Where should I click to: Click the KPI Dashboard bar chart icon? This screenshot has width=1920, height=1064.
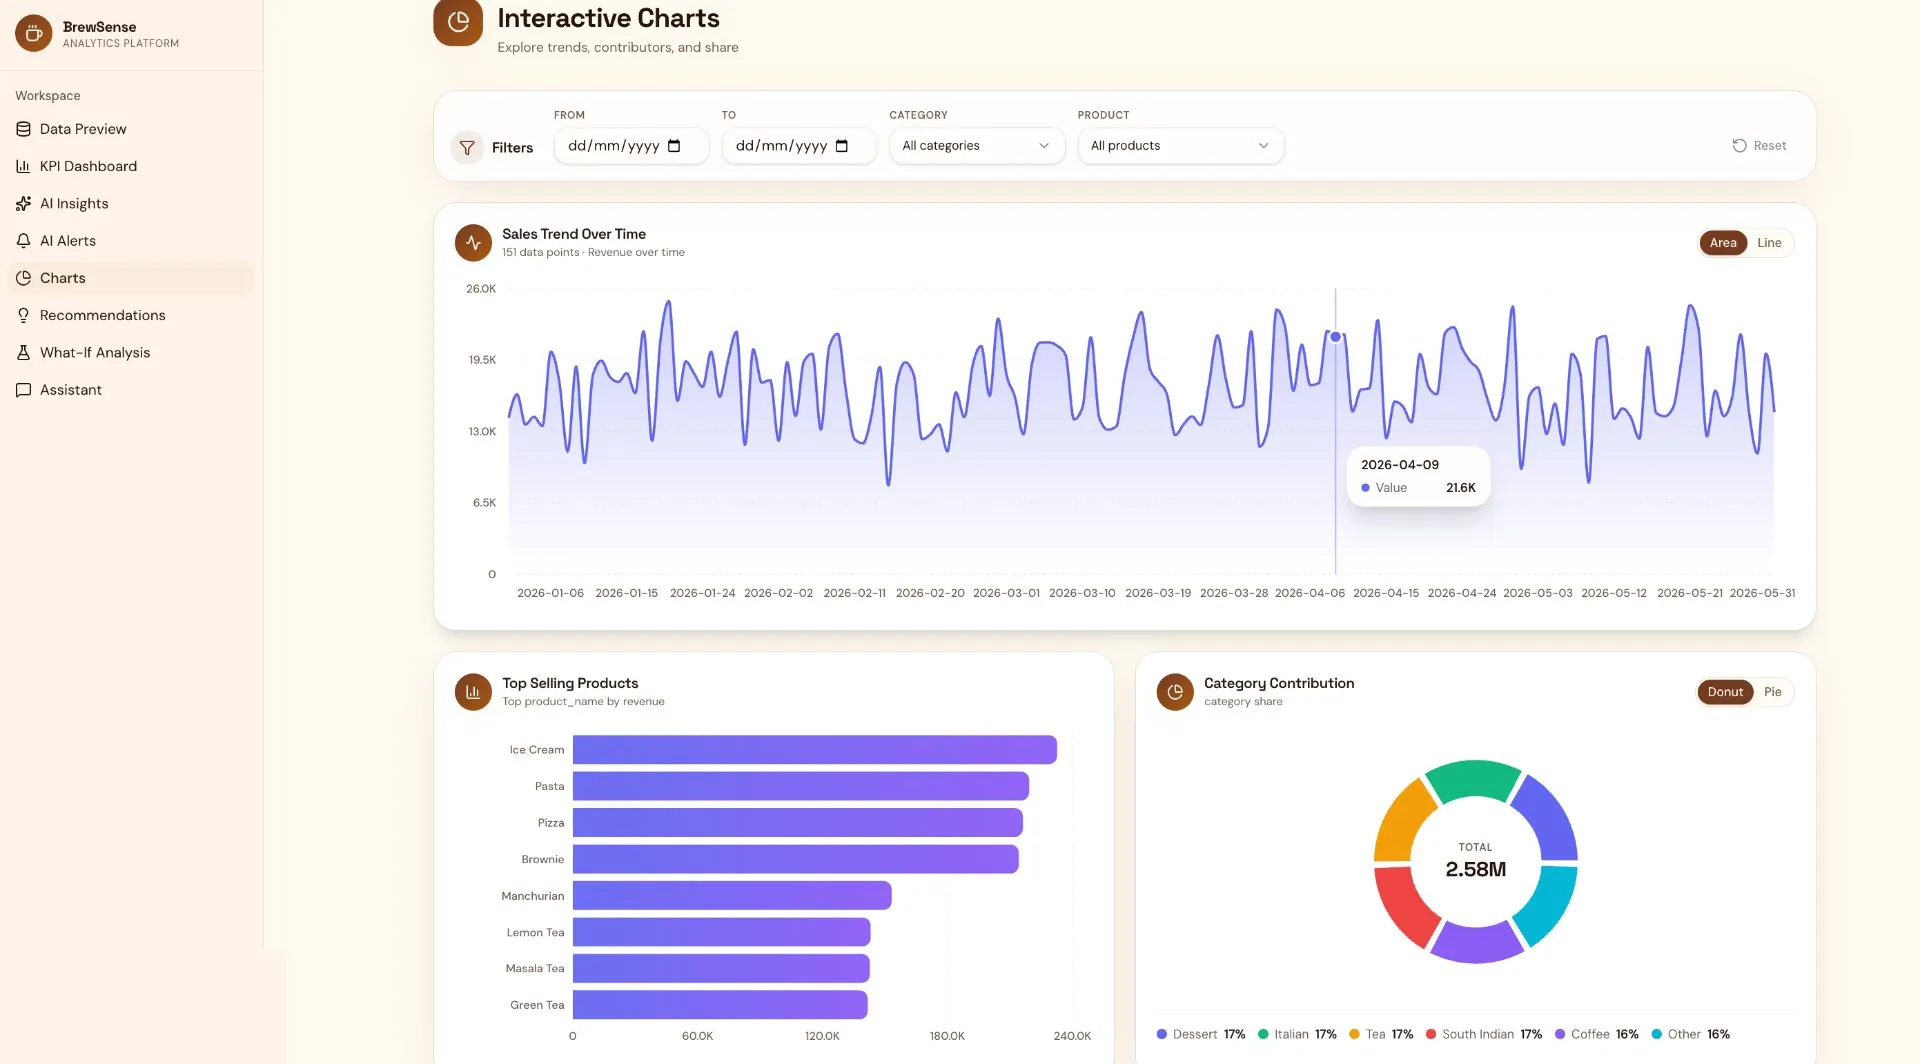pos(23,166)
